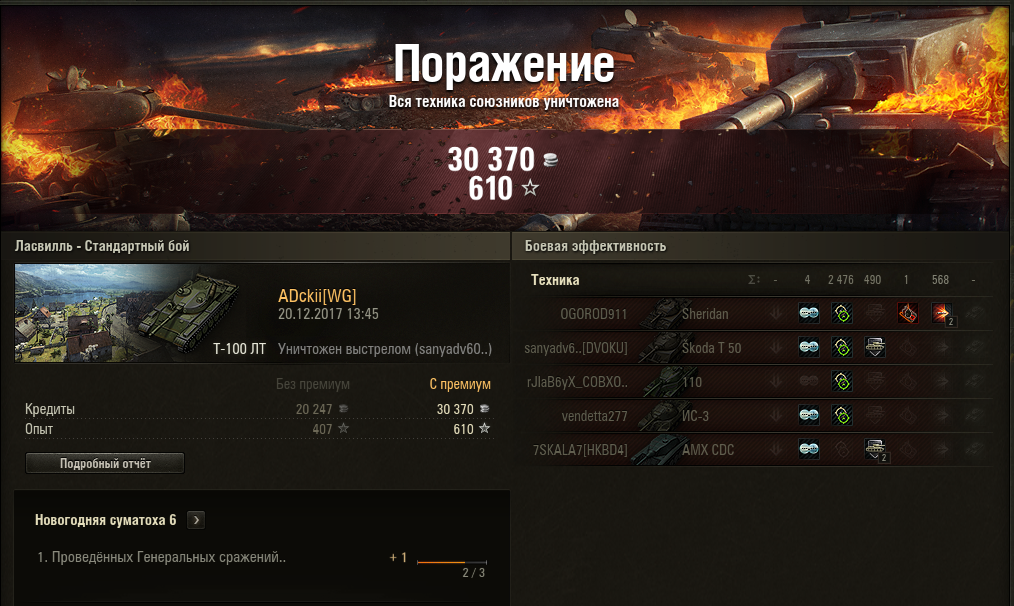Expand Новогодняя суматоха 6 with arrow button
This screenshot has height=606, width=1014.
196,520
